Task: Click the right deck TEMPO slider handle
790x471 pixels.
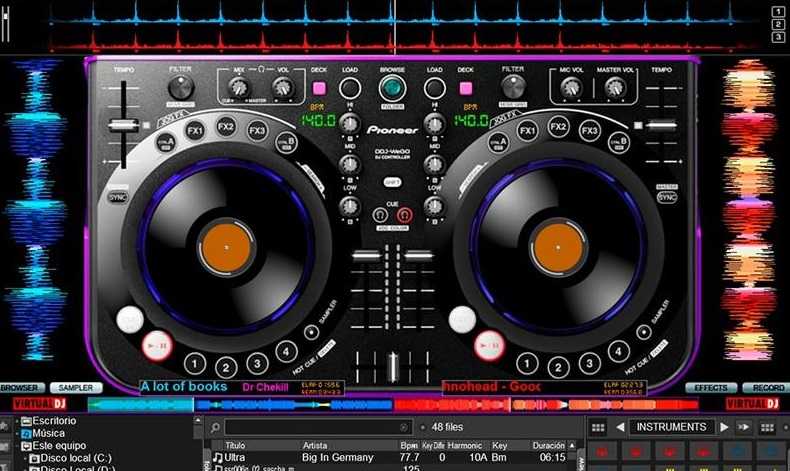Action: point(662,125)
